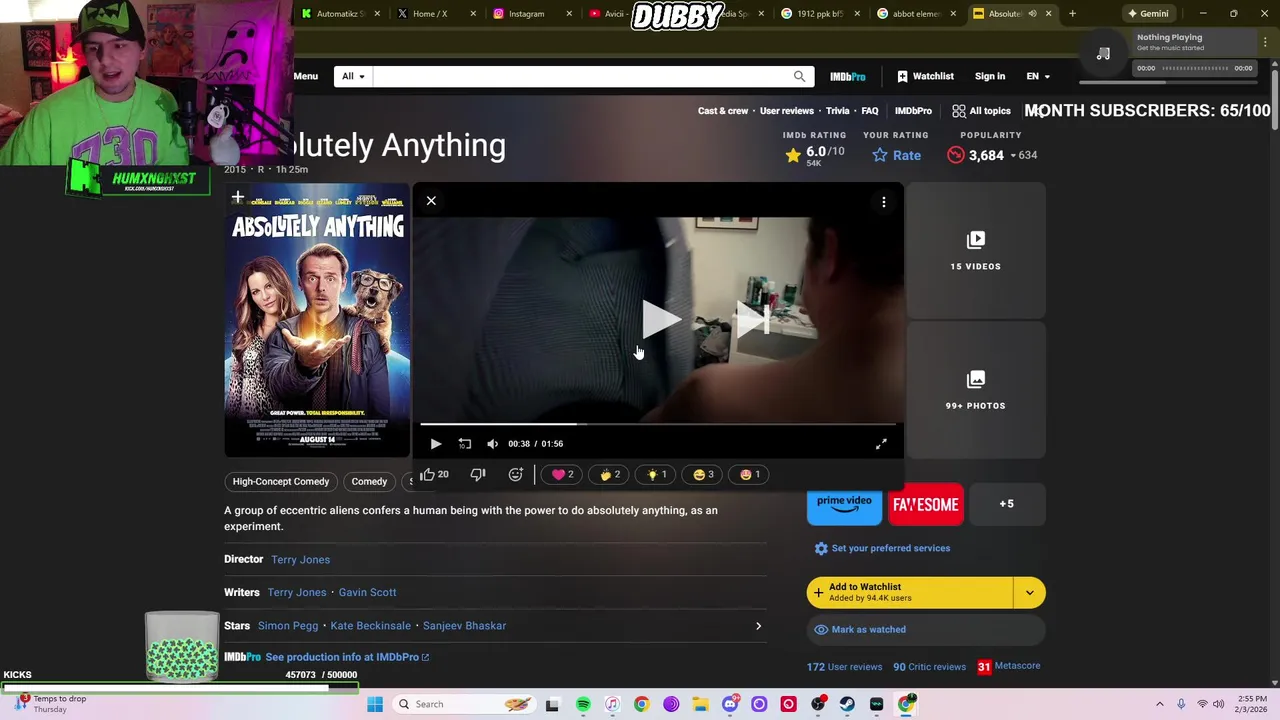React with the laughing face emoji

[703, 475]
